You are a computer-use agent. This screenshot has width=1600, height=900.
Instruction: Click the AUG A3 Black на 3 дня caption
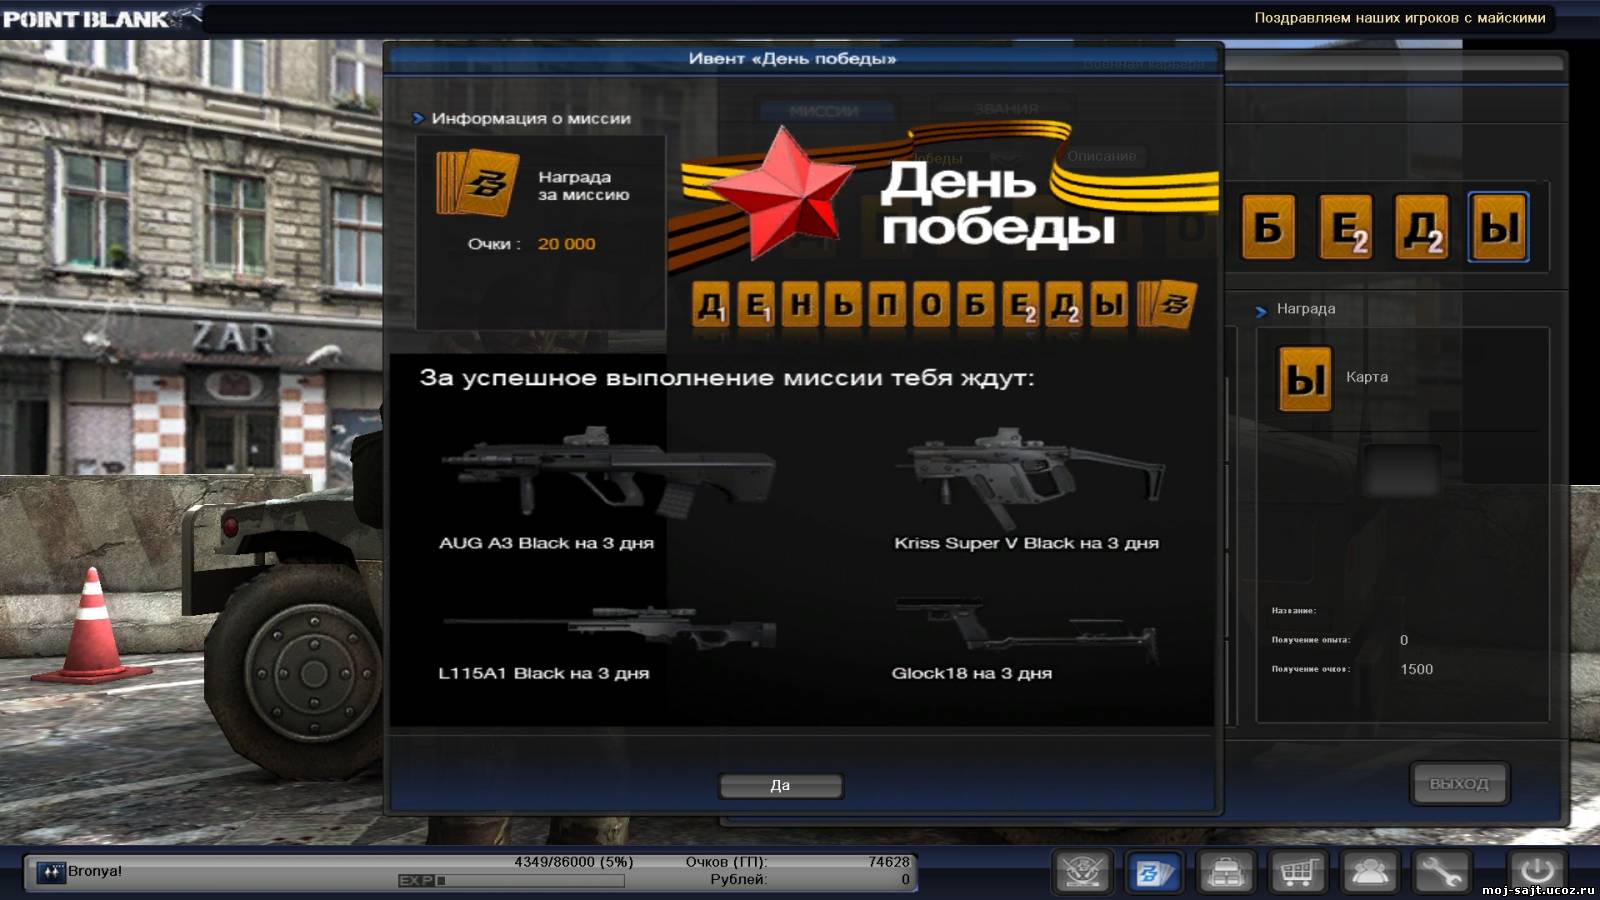click(546, 543)
